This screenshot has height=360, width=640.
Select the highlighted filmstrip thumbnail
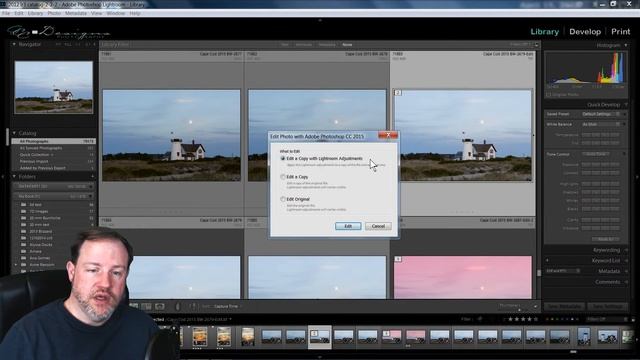[319, 336]
